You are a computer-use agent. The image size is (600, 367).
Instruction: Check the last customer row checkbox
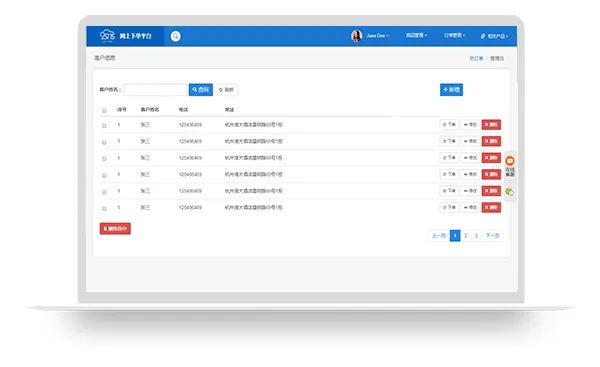(104, 209)
